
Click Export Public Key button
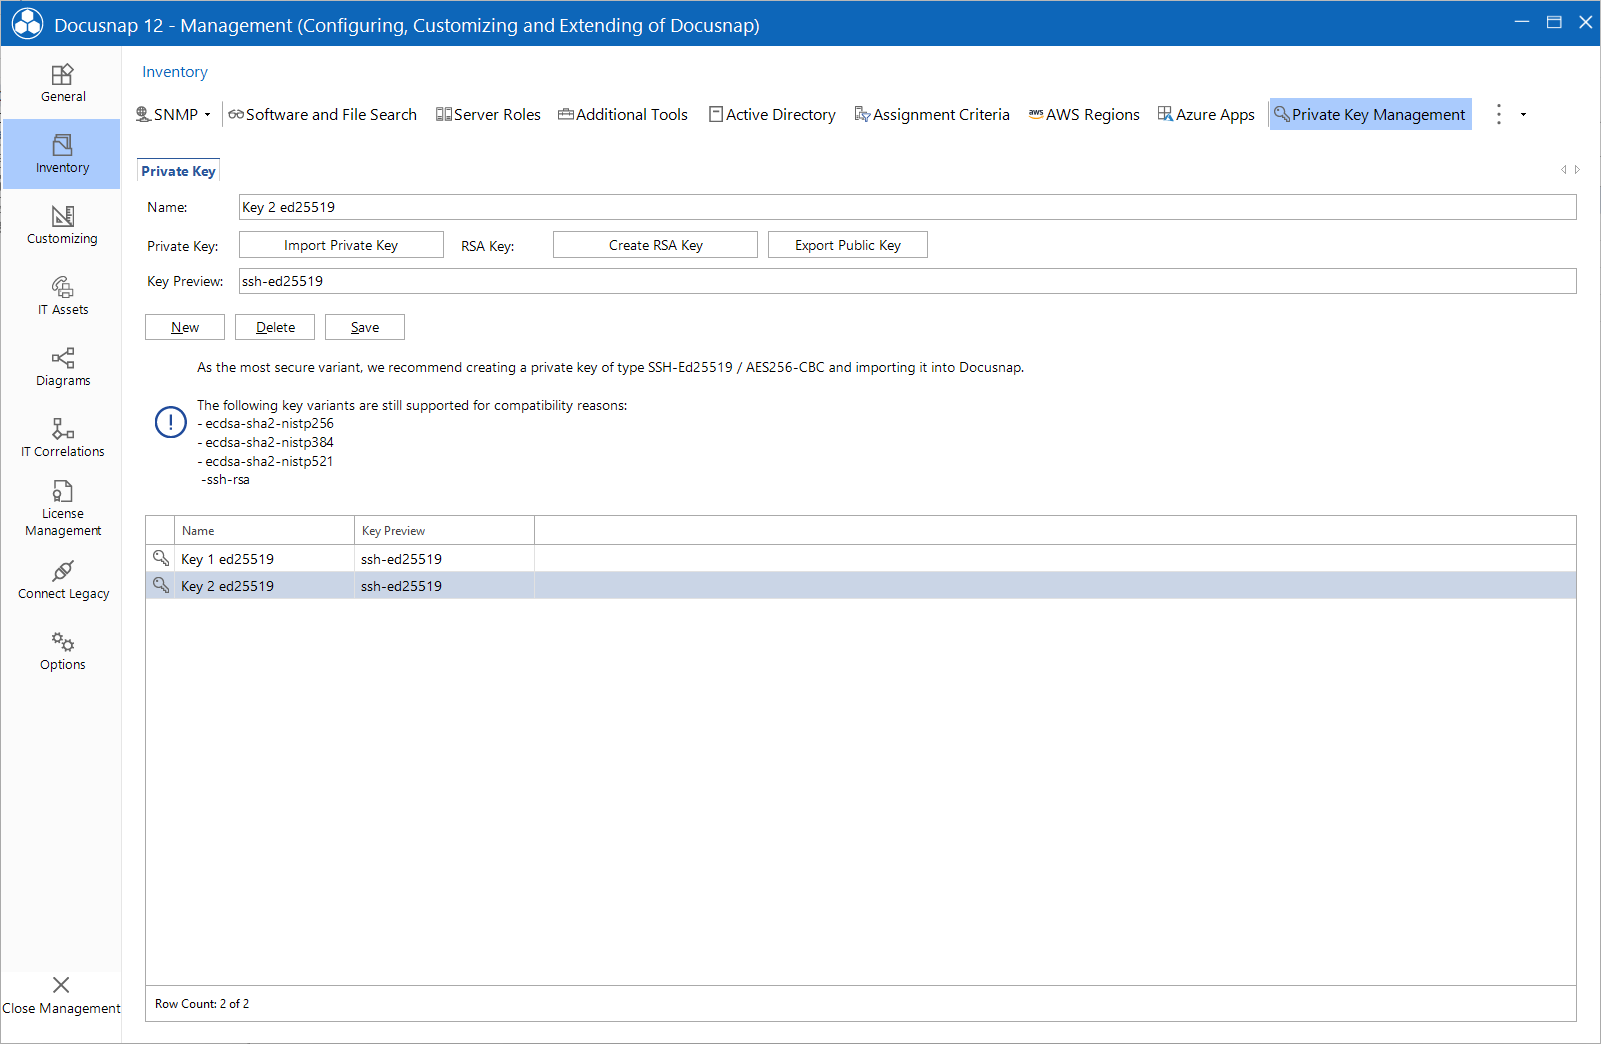pos(848,245)
